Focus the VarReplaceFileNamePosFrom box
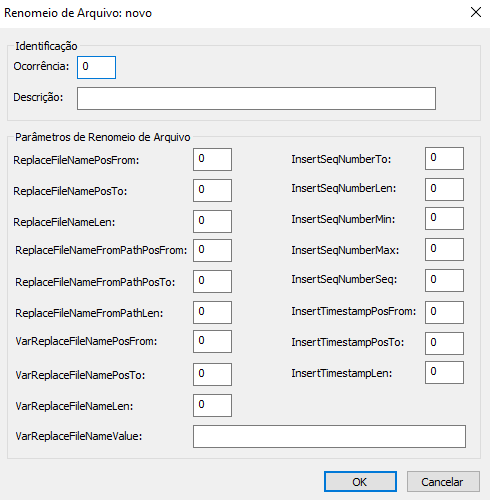 [212, 341]
